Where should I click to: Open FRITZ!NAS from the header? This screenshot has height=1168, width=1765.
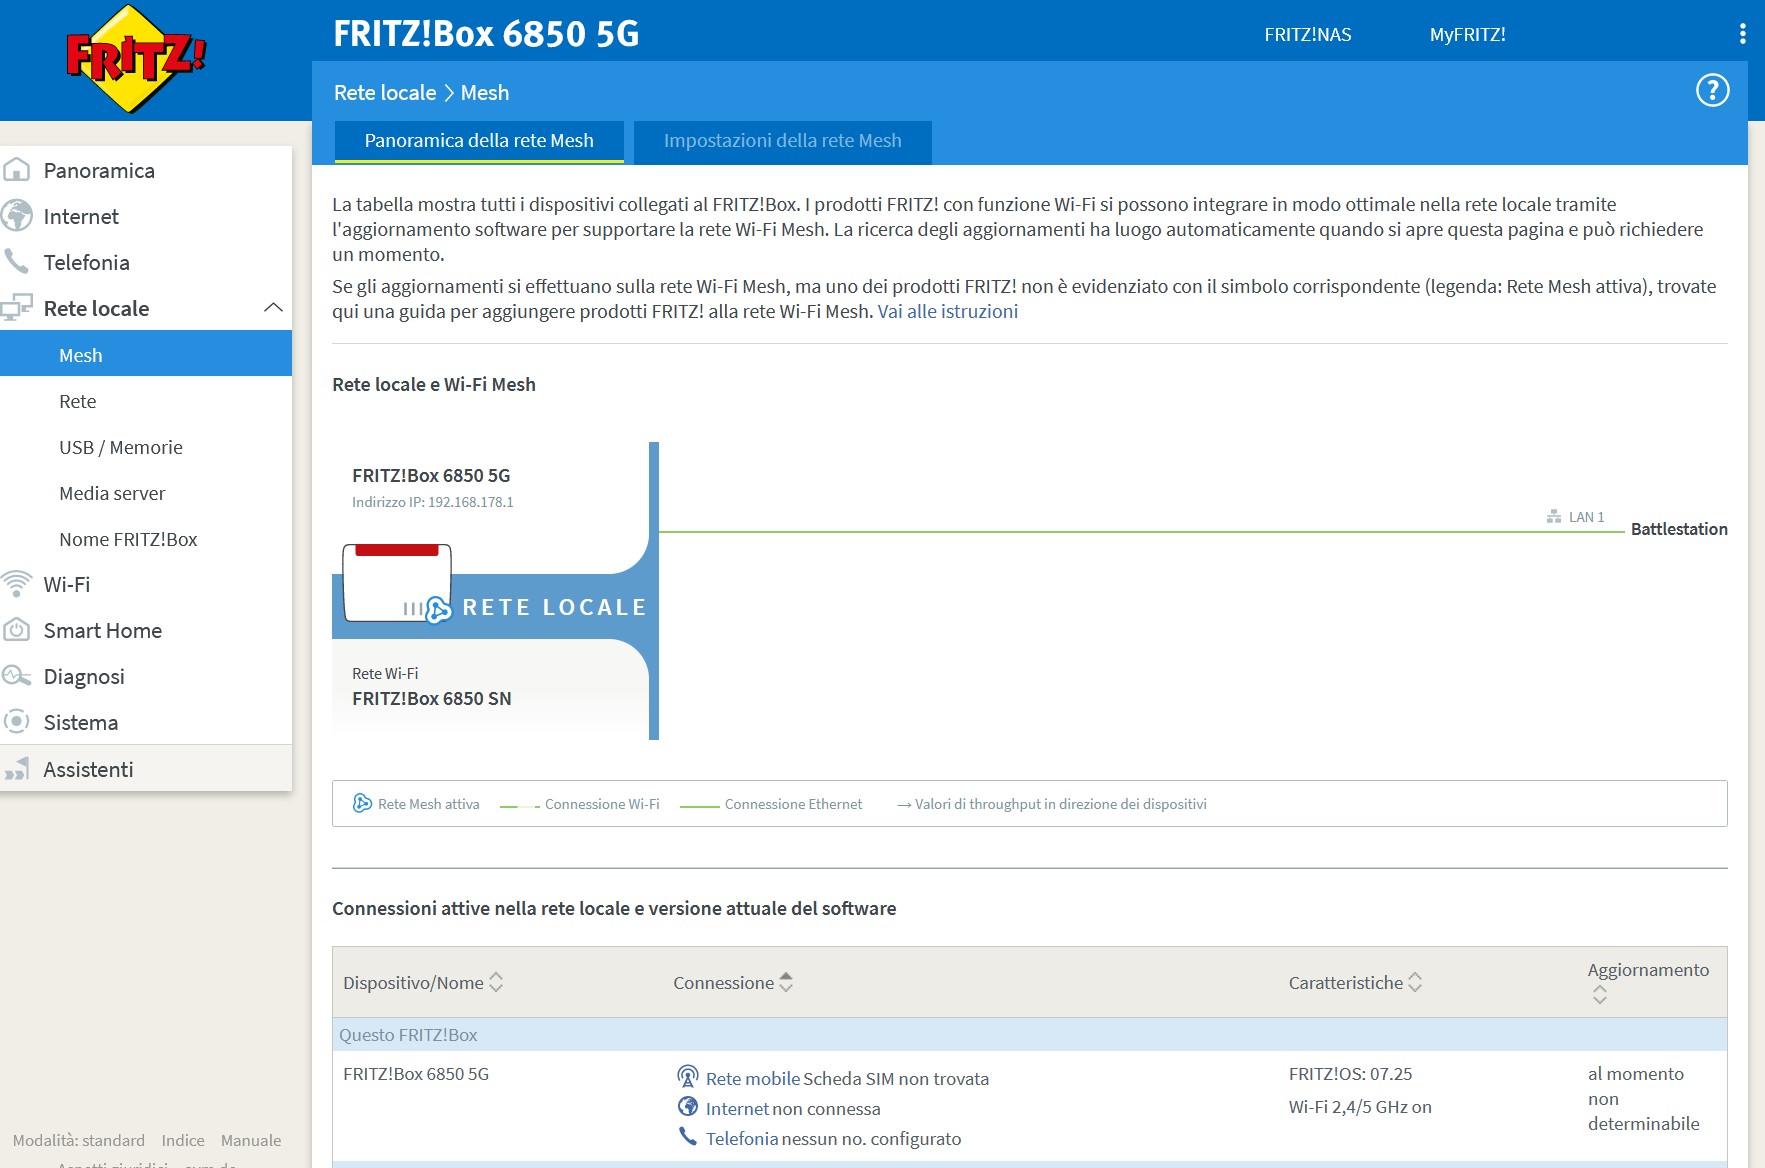(1307, 35)
